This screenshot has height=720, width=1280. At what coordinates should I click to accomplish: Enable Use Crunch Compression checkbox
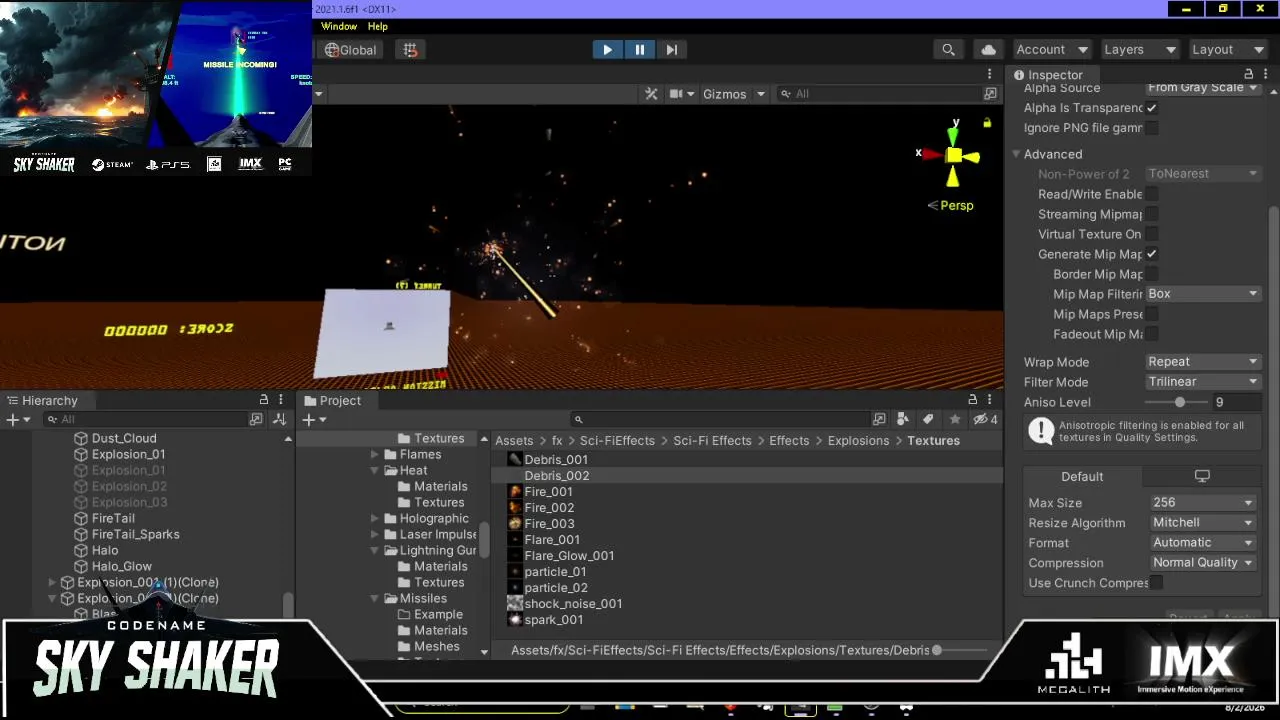tap(1156, 583)
